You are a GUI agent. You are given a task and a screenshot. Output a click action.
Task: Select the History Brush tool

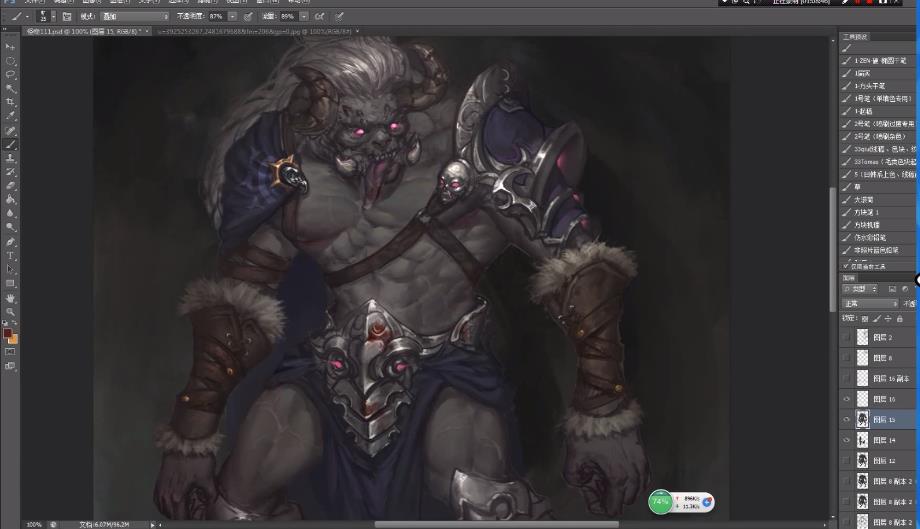[x=10, y=172]
